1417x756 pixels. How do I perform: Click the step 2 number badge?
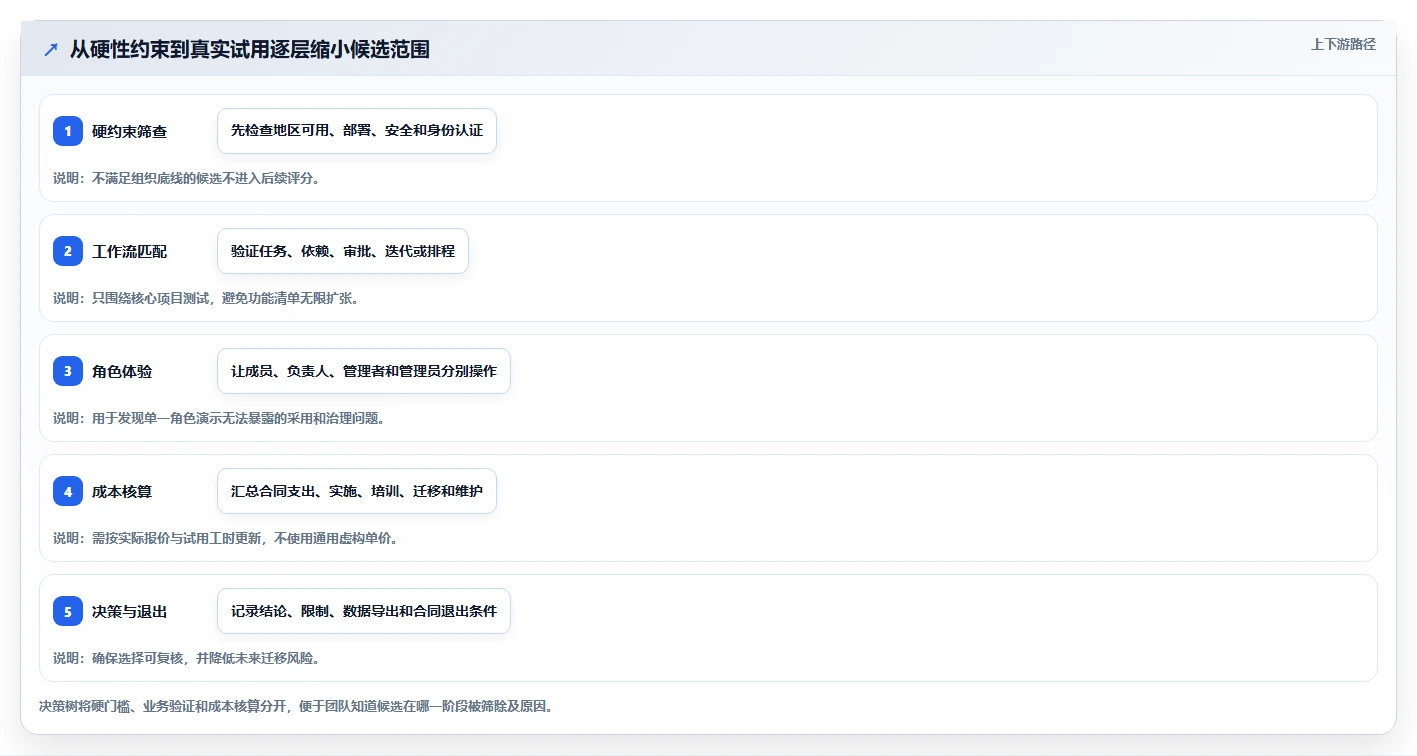pyautogui.click(x=68, y=251)
